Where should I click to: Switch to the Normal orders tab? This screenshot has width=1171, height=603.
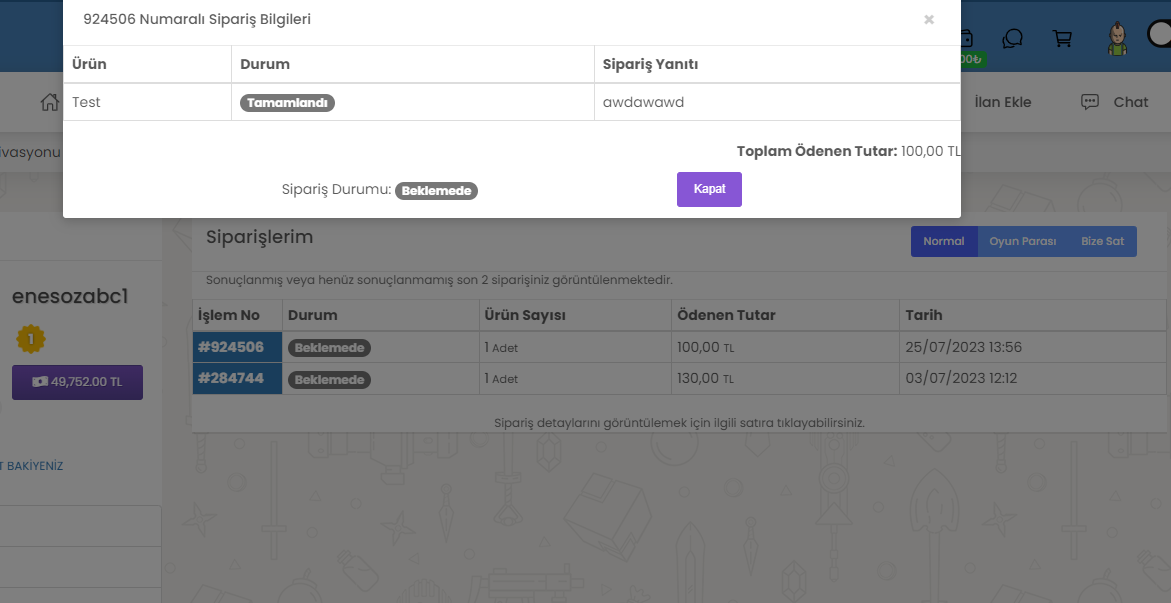coord(943,241)
